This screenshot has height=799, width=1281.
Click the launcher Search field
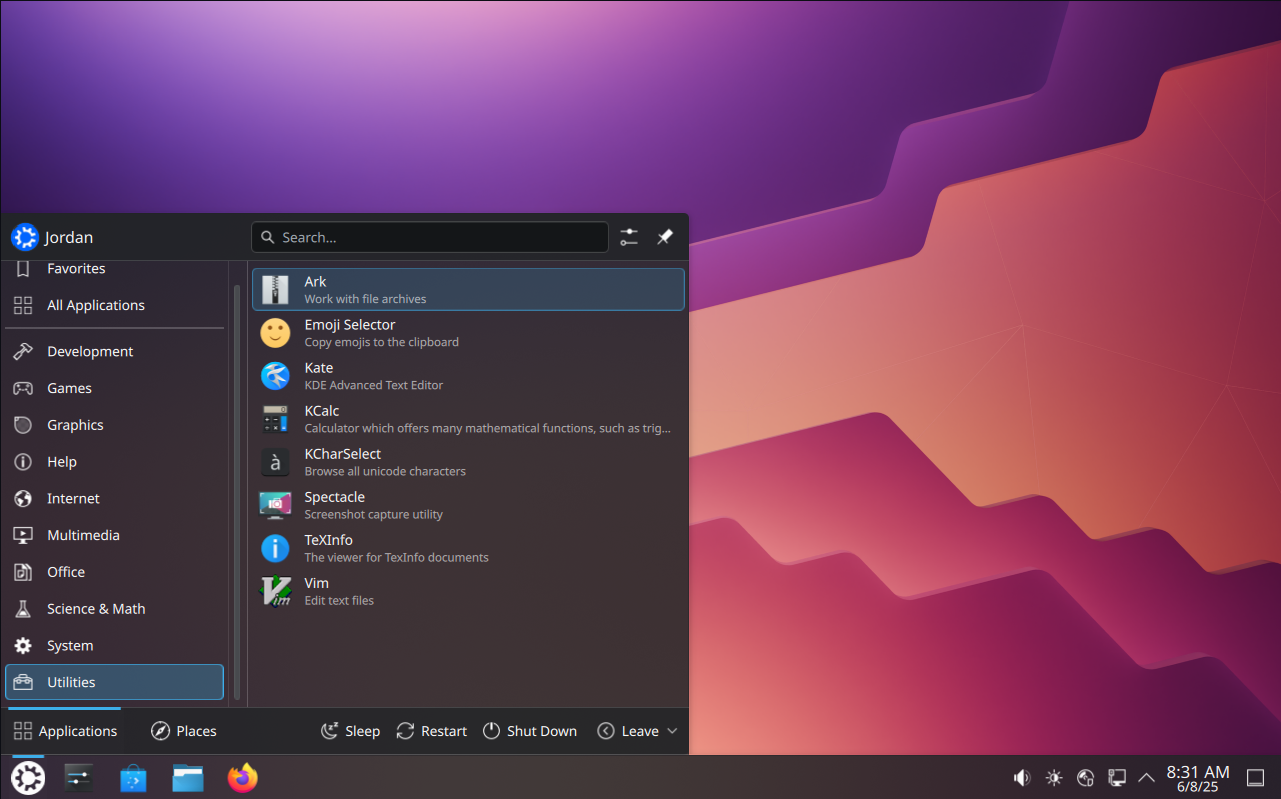pyautogui.click(x=430, y=237)
